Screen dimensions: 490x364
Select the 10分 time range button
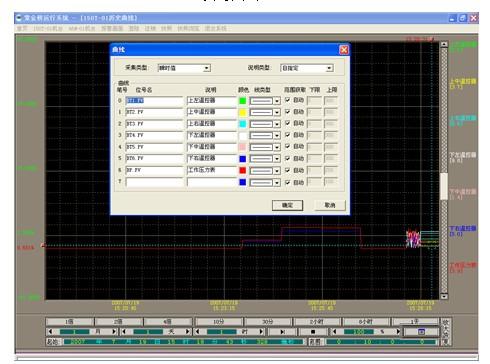(x=219, y=322)
